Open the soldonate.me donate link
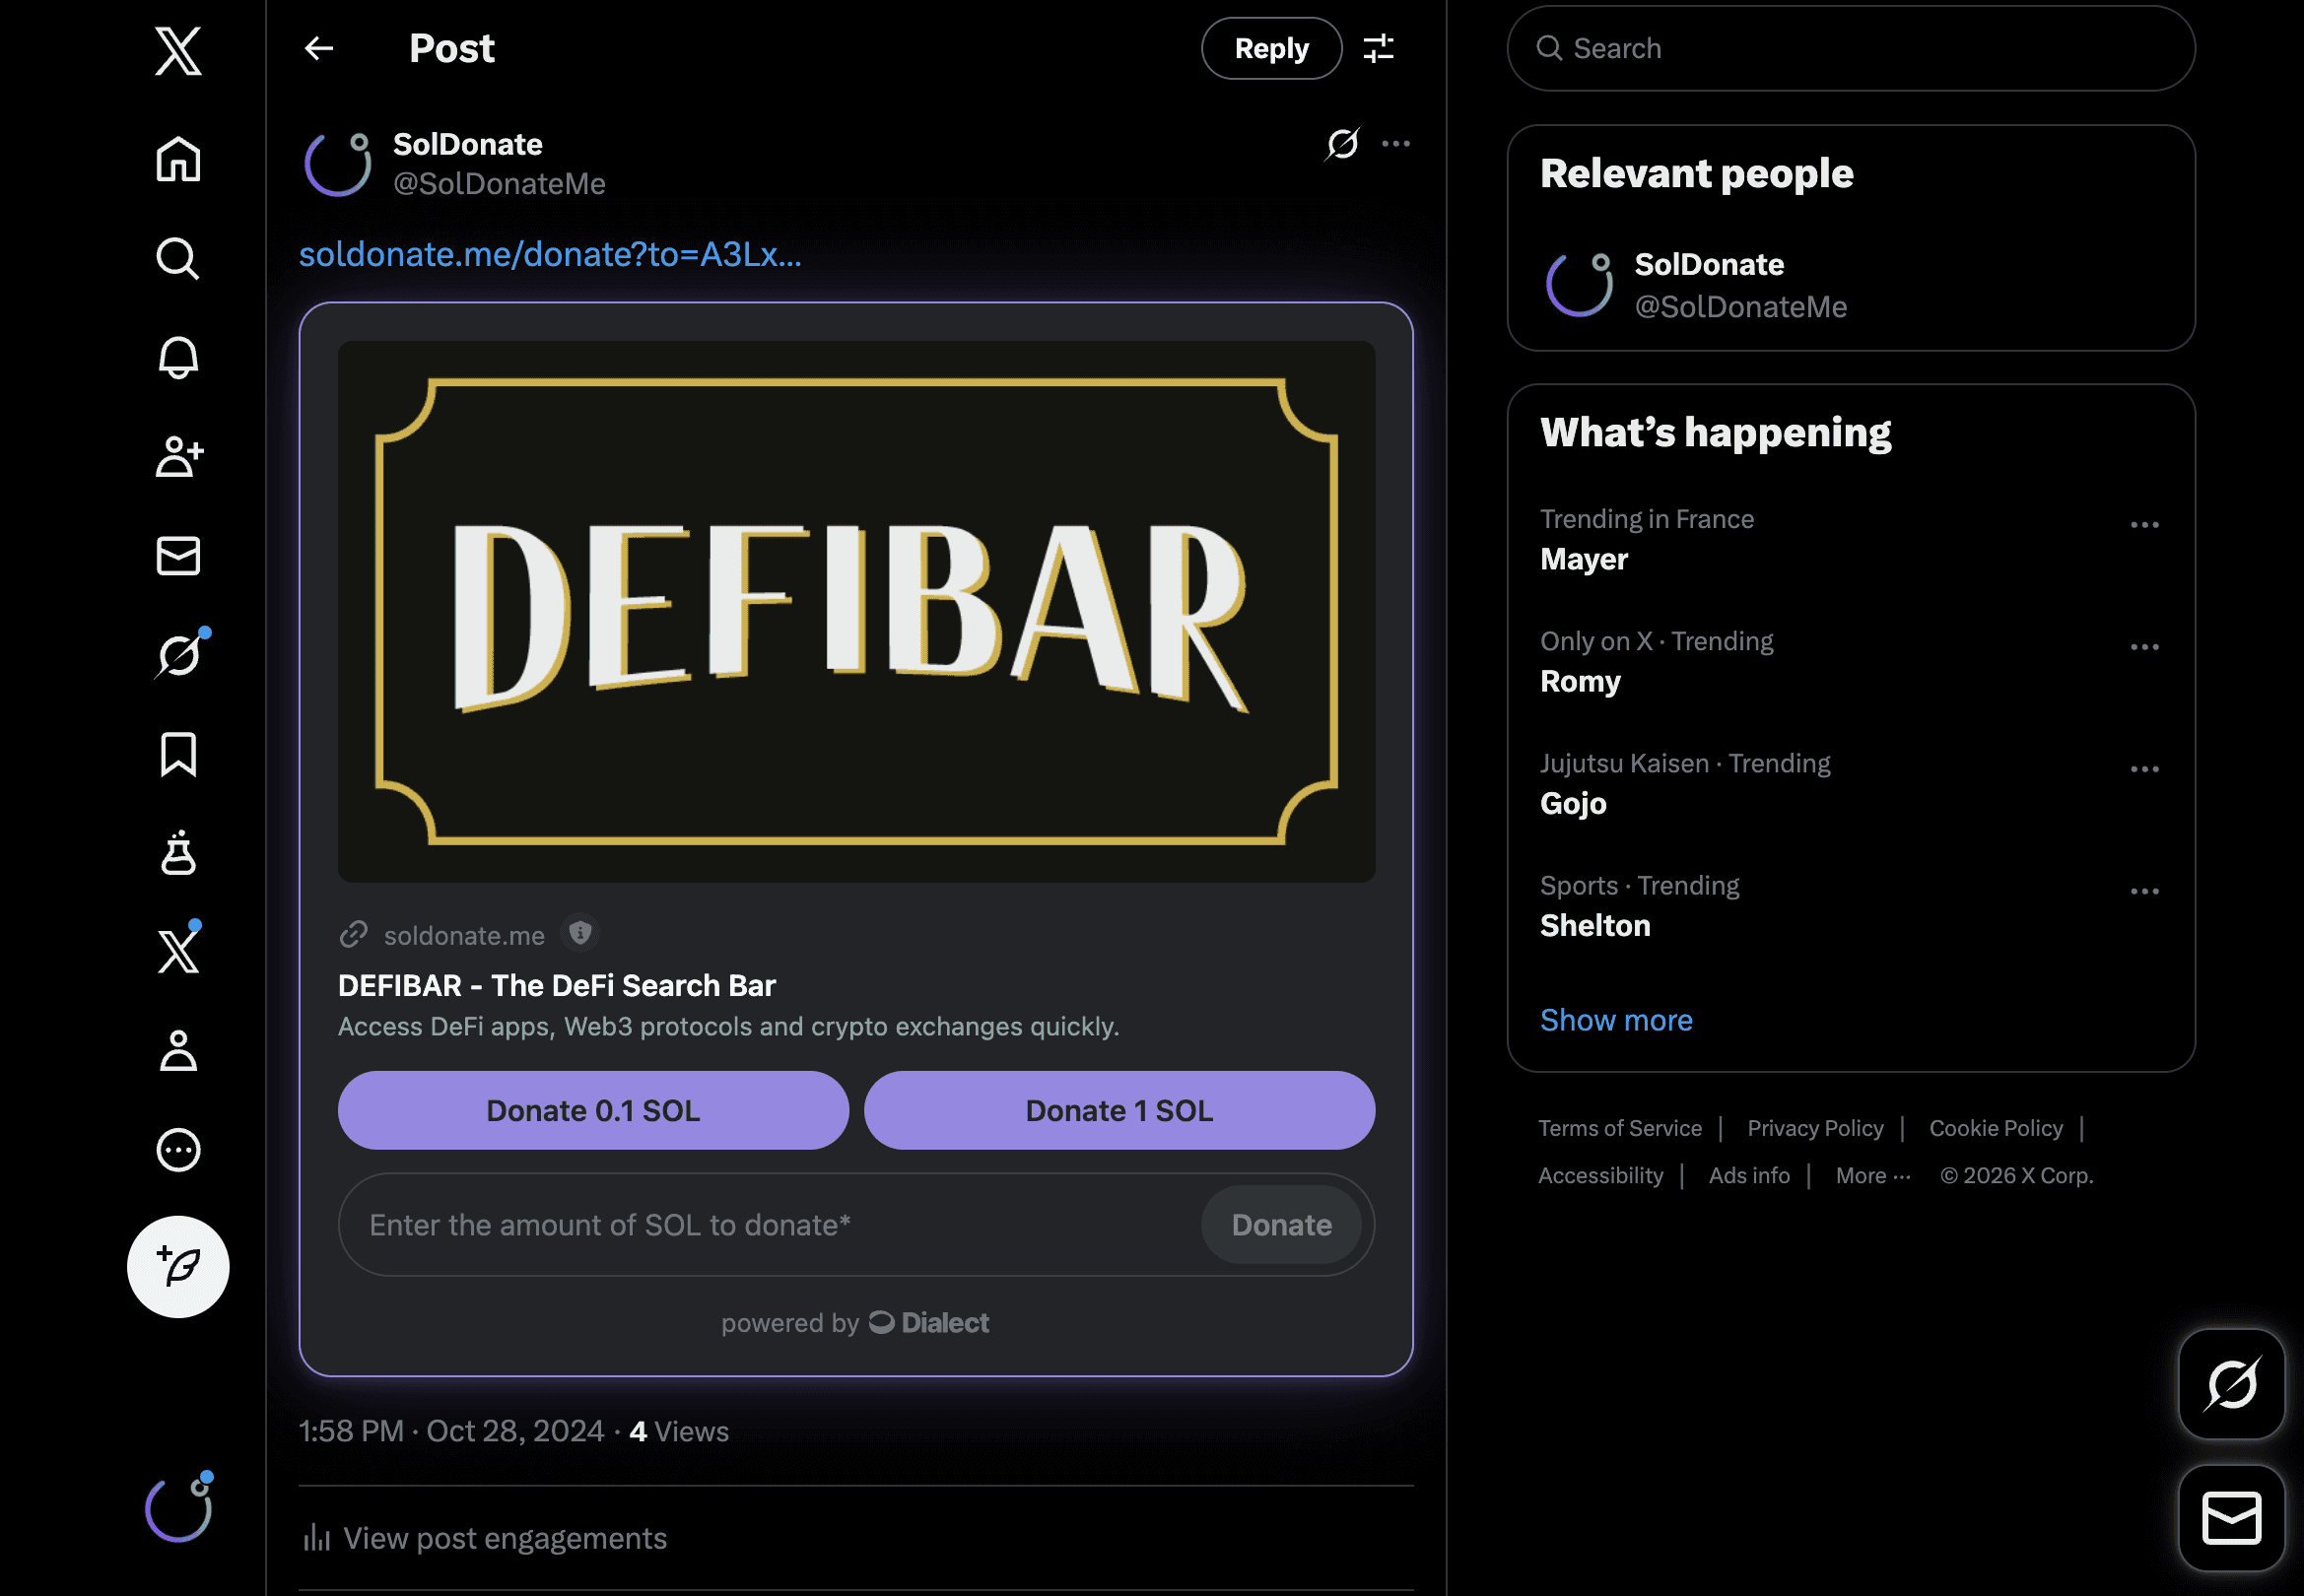The height and width of the screenshot is (1596, 2304). pyautogui.click(x=550, y=255)
